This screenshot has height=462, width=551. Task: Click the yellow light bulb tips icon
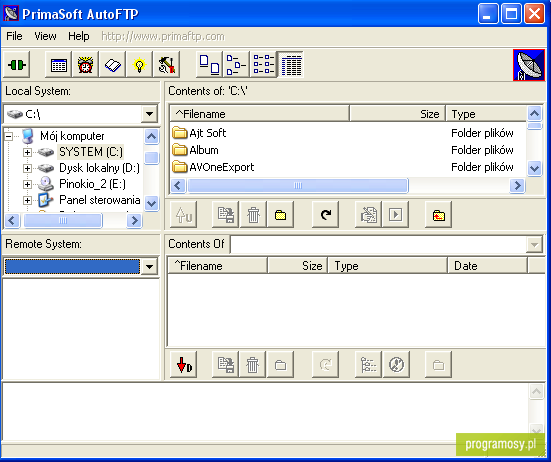point(140,65)
